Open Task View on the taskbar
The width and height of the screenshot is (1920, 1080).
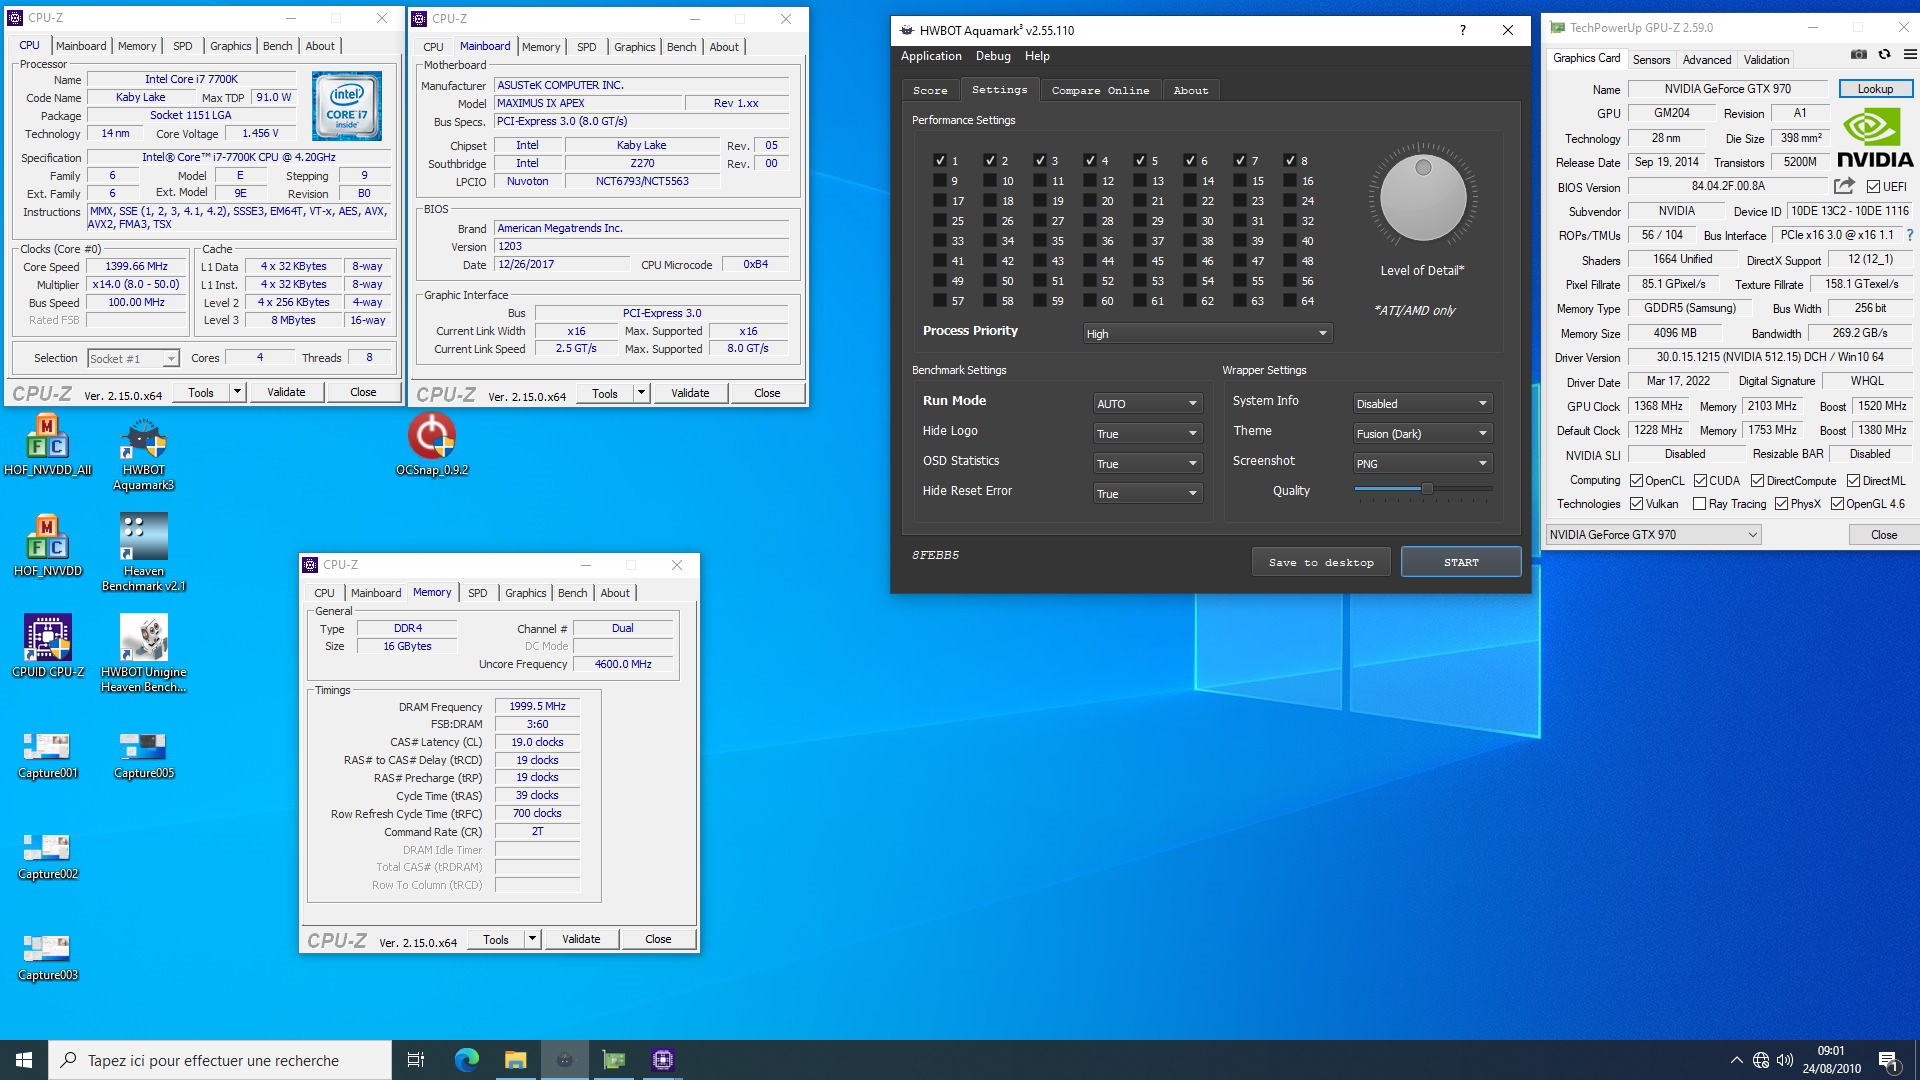coord(416,1060)
